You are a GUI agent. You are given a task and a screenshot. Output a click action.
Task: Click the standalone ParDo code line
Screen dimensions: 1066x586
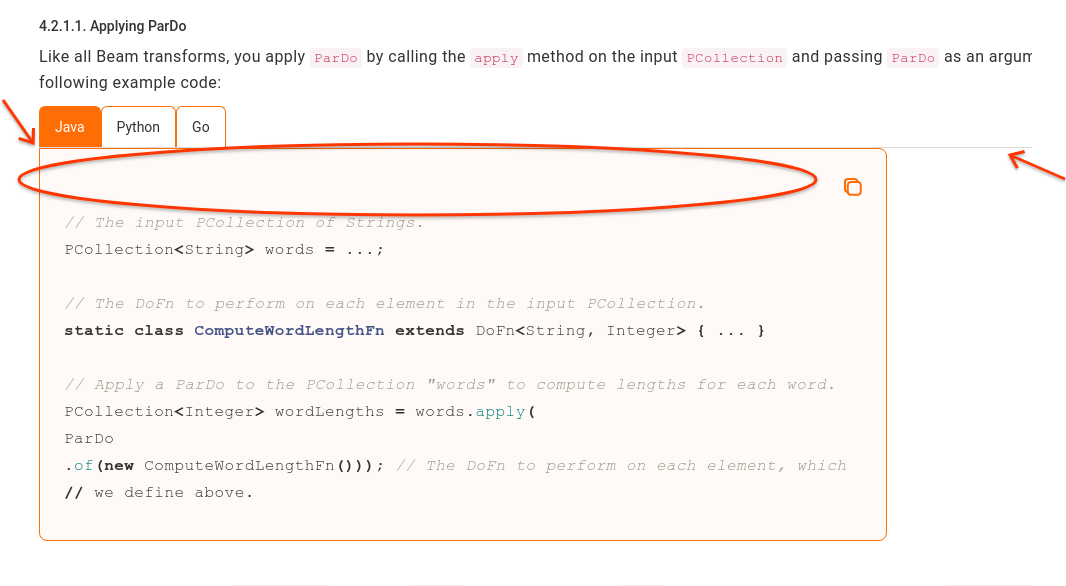point(89,438)
